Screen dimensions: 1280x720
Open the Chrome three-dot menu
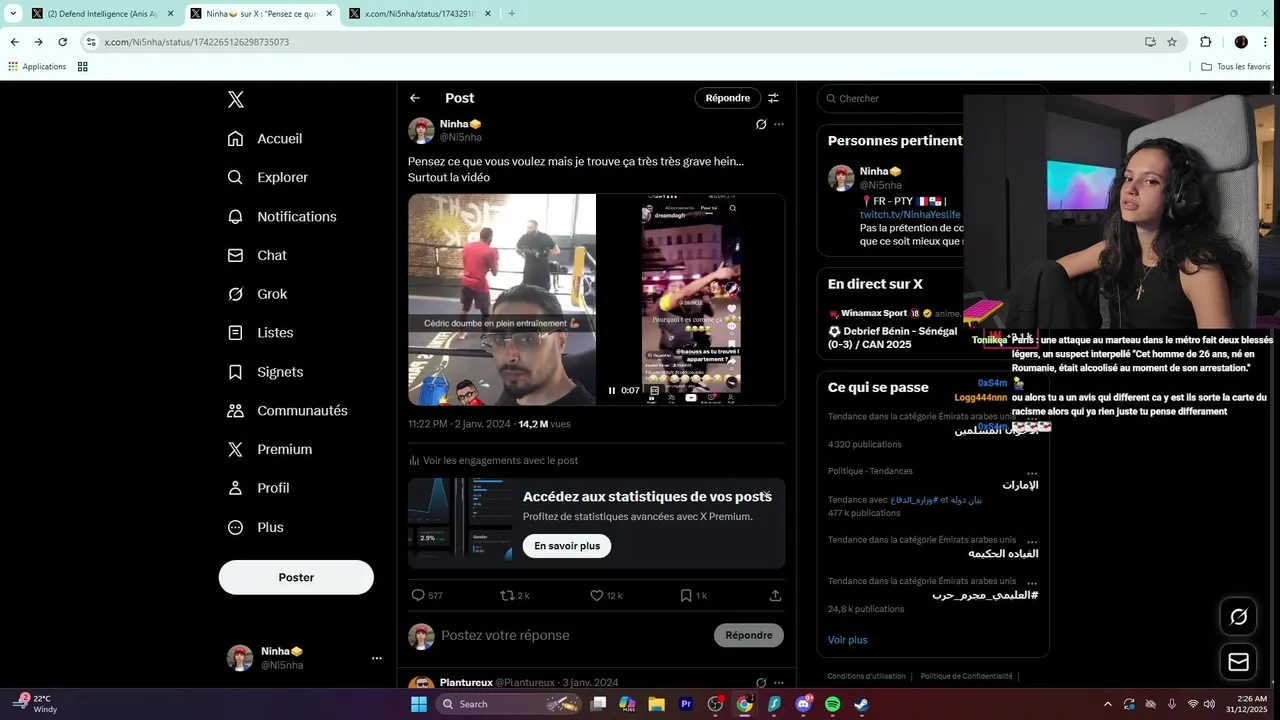point(1267,42)
